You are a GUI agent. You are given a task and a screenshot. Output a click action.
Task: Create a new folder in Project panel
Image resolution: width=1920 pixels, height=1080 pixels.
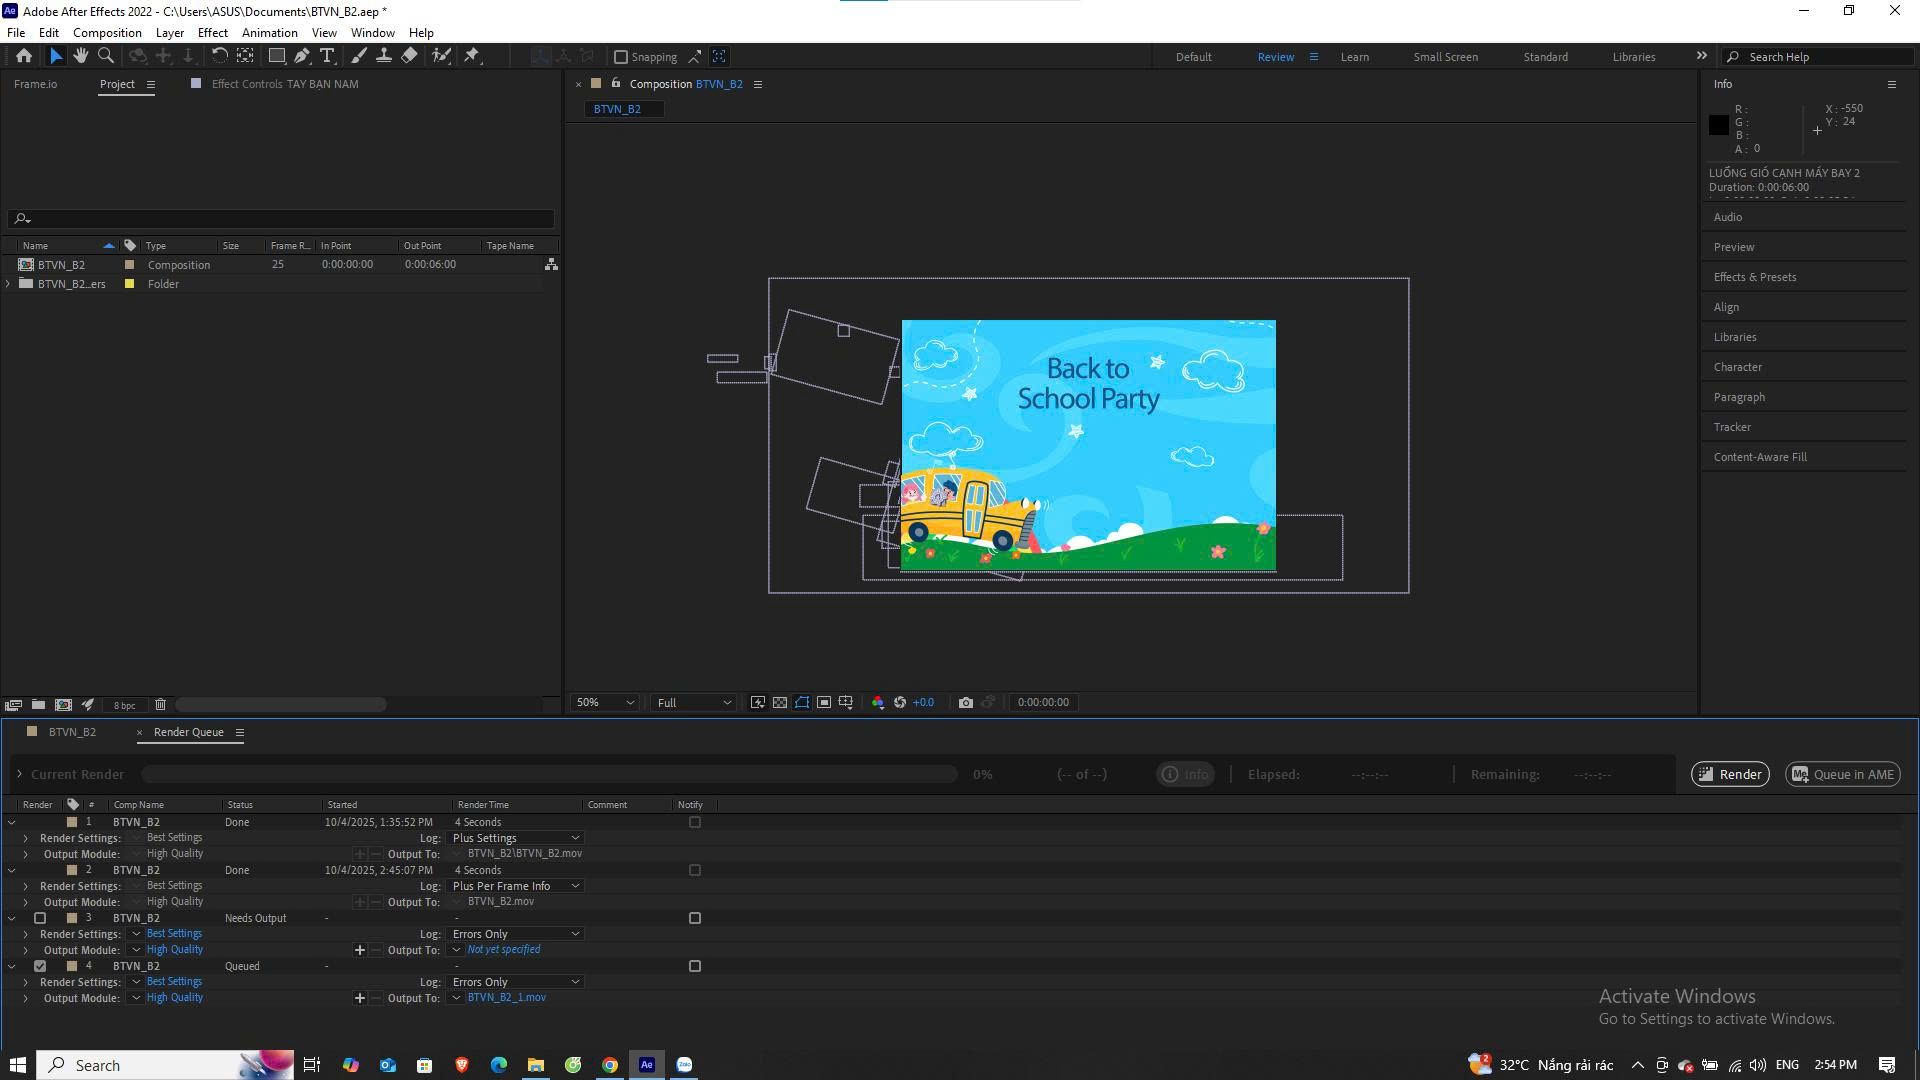pos(38,705)
